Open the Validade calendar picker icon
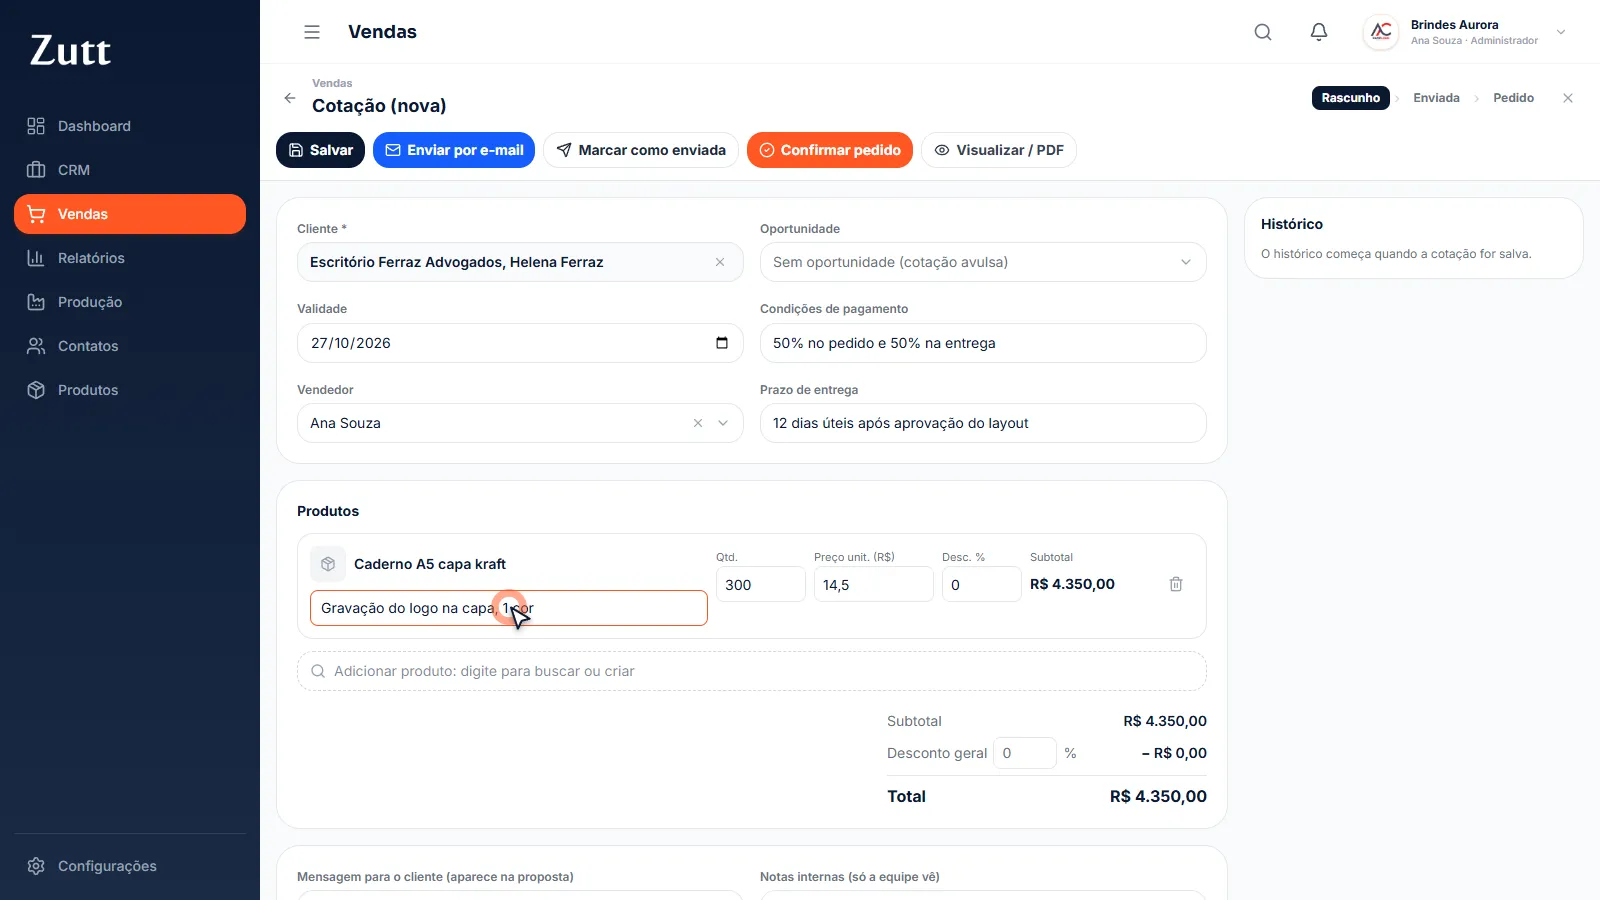This screenshot has height=900, width=1600. [722, 343]
